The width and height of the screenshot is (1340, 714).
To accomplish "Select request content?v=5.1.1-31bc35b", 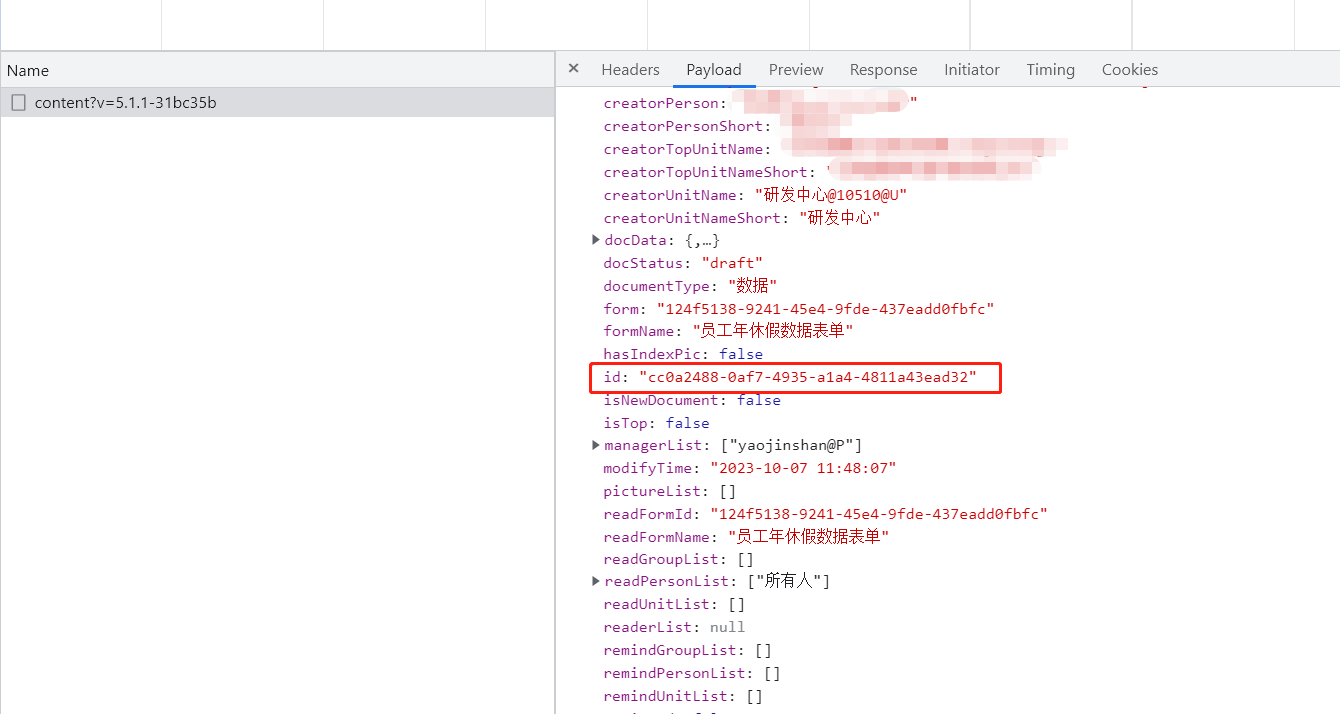I will click(x=277, y=102).
